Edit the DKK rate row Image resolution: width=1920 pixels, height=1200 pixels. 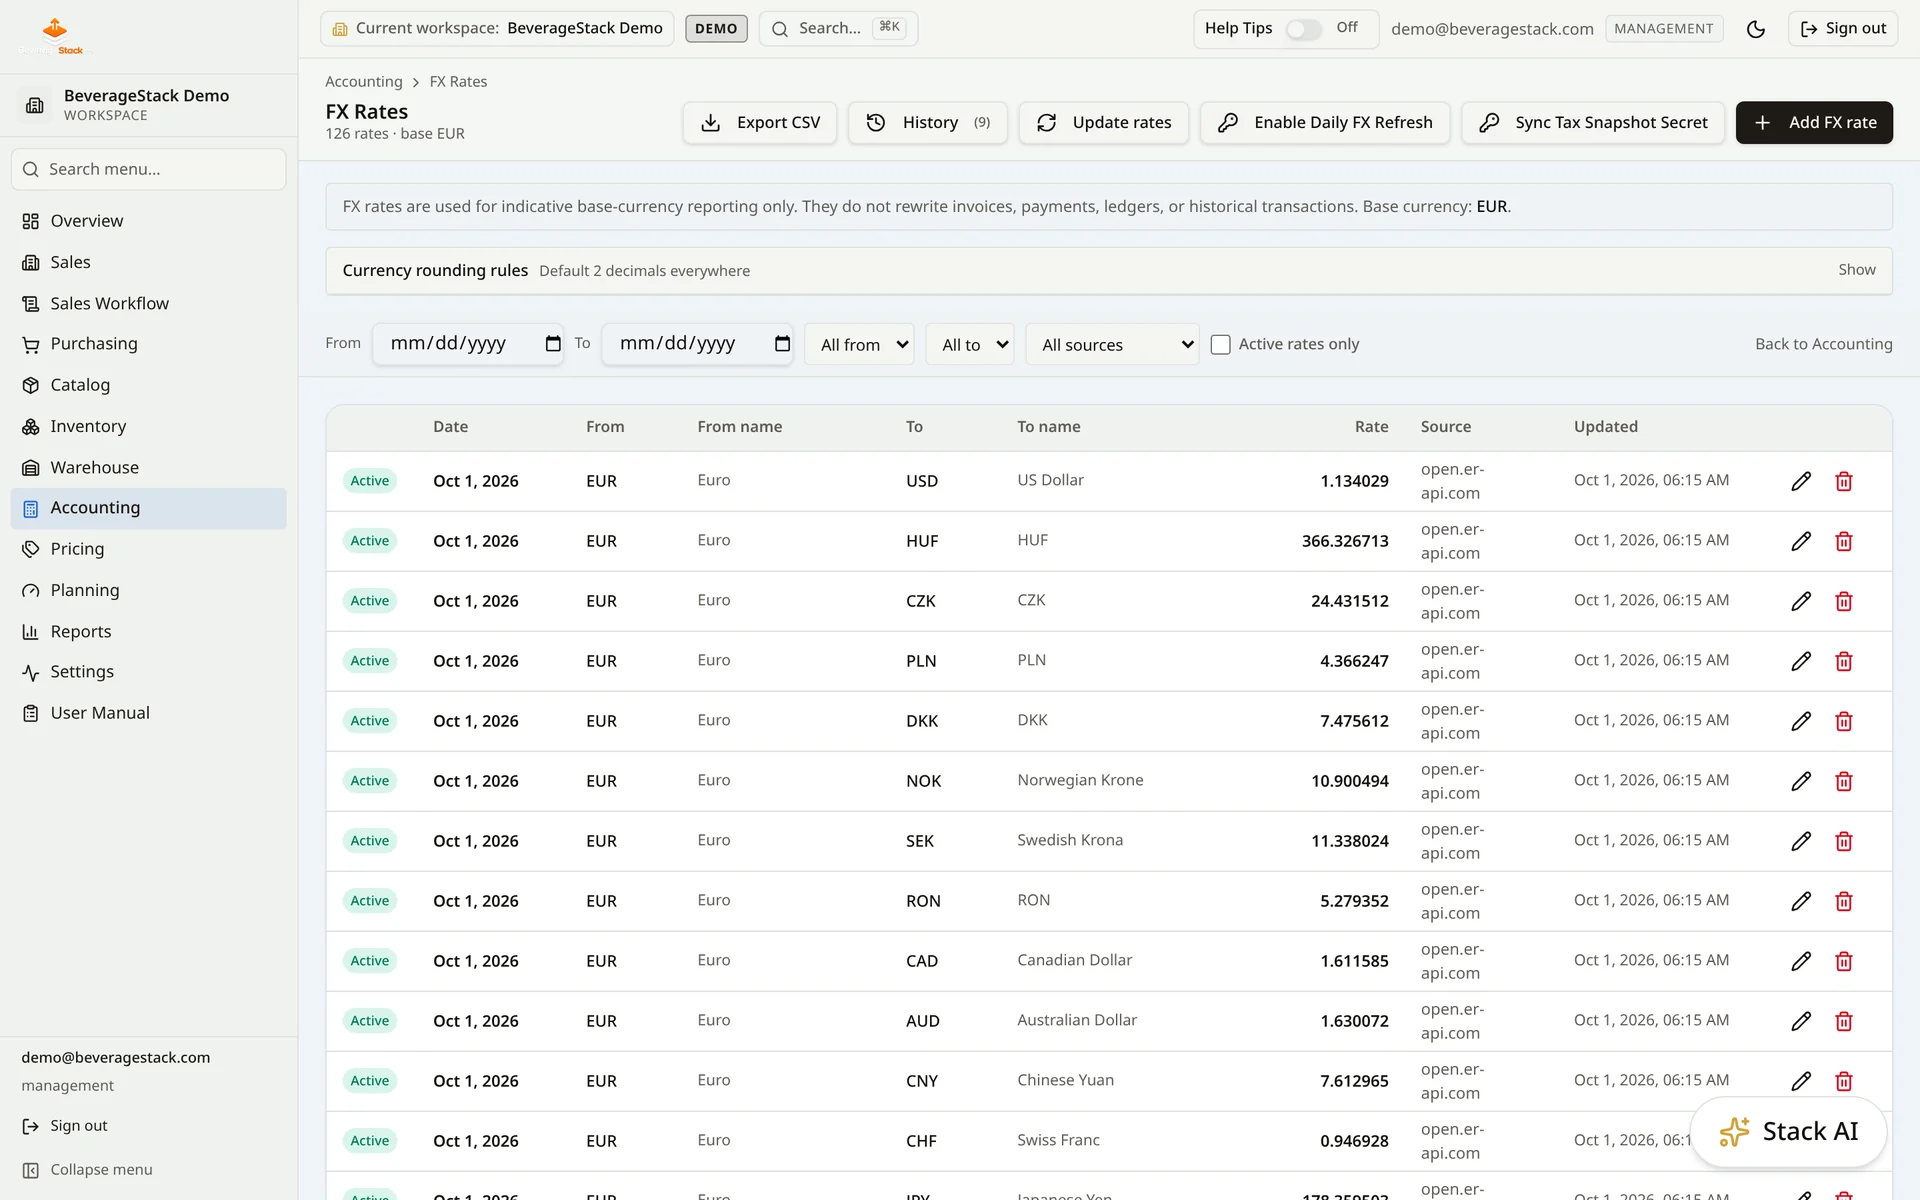pos(1801,721)
